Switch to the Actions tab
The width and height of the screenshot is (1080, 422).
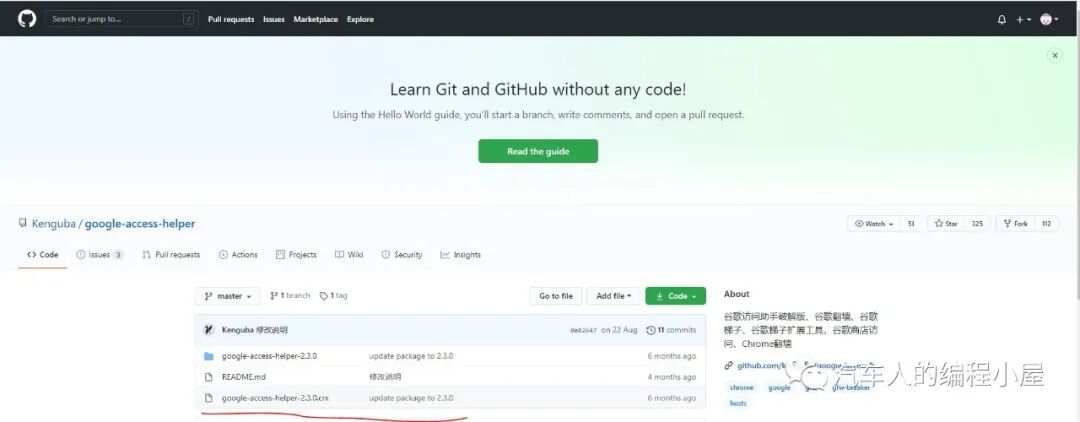point(238,255)
